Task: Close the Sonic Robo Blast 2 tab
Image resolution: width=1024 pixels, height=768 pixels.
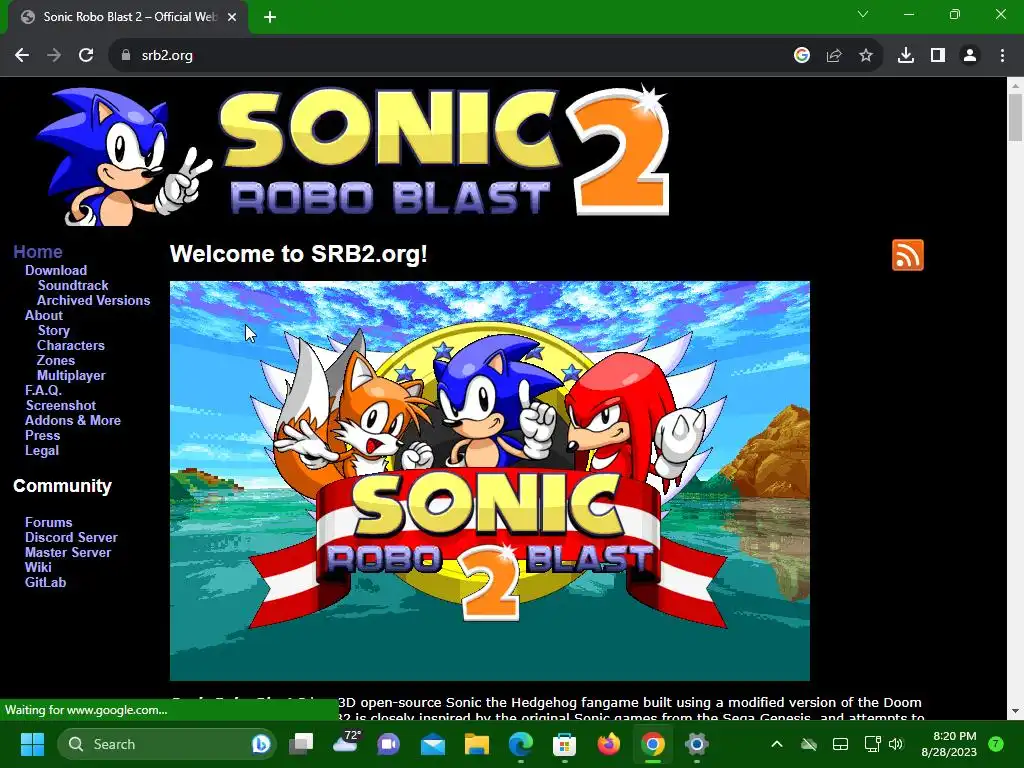Action: click(232, 17)
